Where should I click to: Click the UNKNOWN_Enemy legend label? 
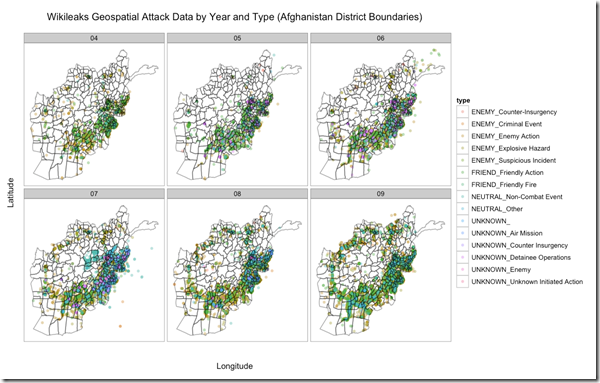pos(501,269)
